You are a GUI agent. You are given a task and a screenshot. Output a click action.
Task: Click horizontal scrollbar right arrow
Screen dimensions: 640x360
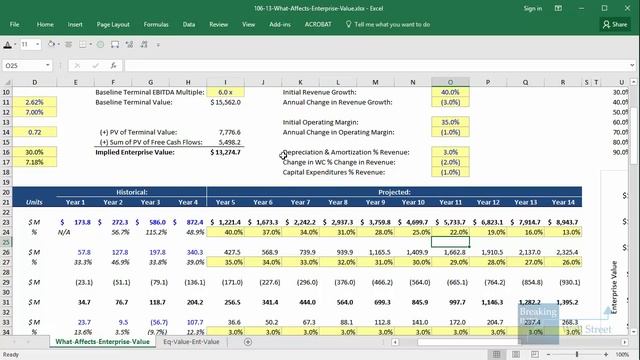coord(624,342)
